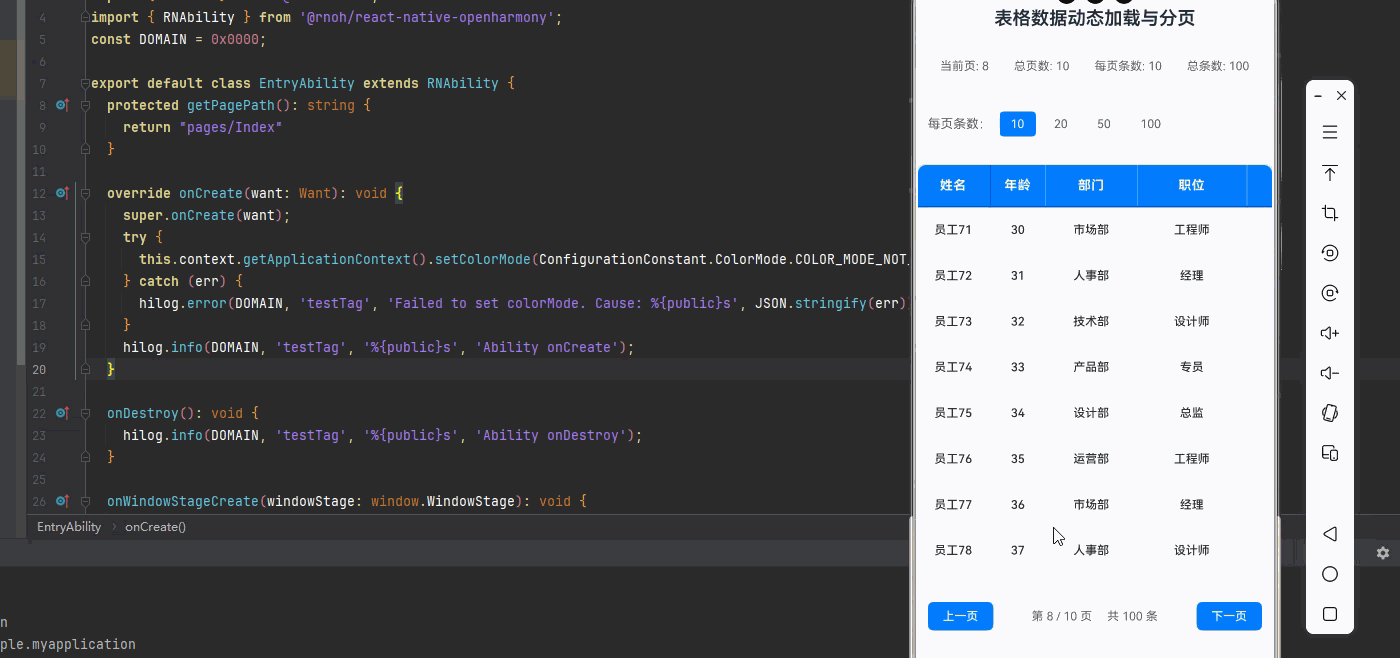Image resolution: width=1400 pixels, height=658 pixels.
Task: Collapse the EntryAbility class fold marker
Action: [x=85, y=83]
